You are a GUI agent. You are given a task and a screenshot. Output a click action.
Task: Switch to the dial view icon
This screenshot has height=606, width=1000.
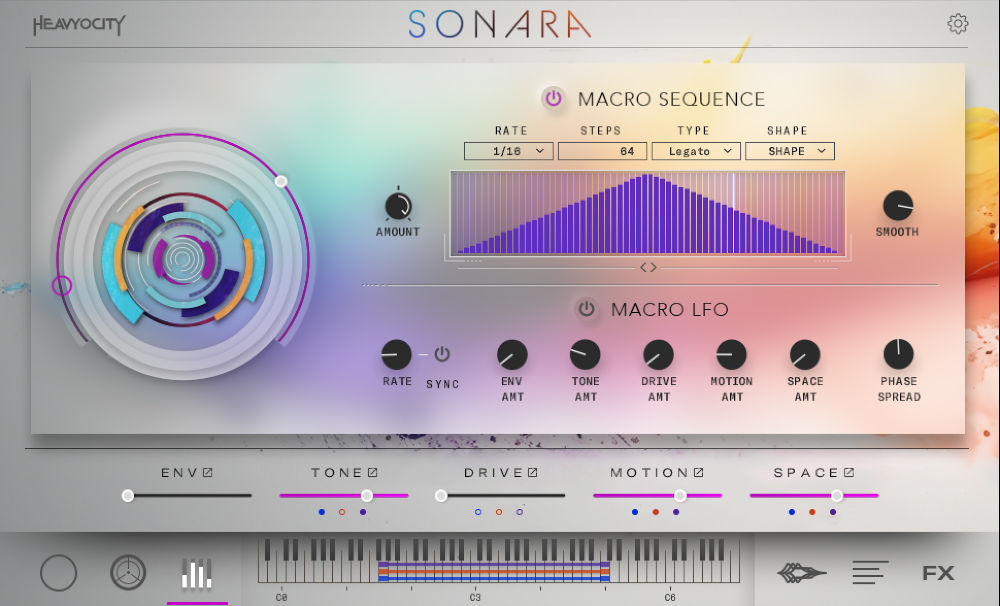[128, 574]
